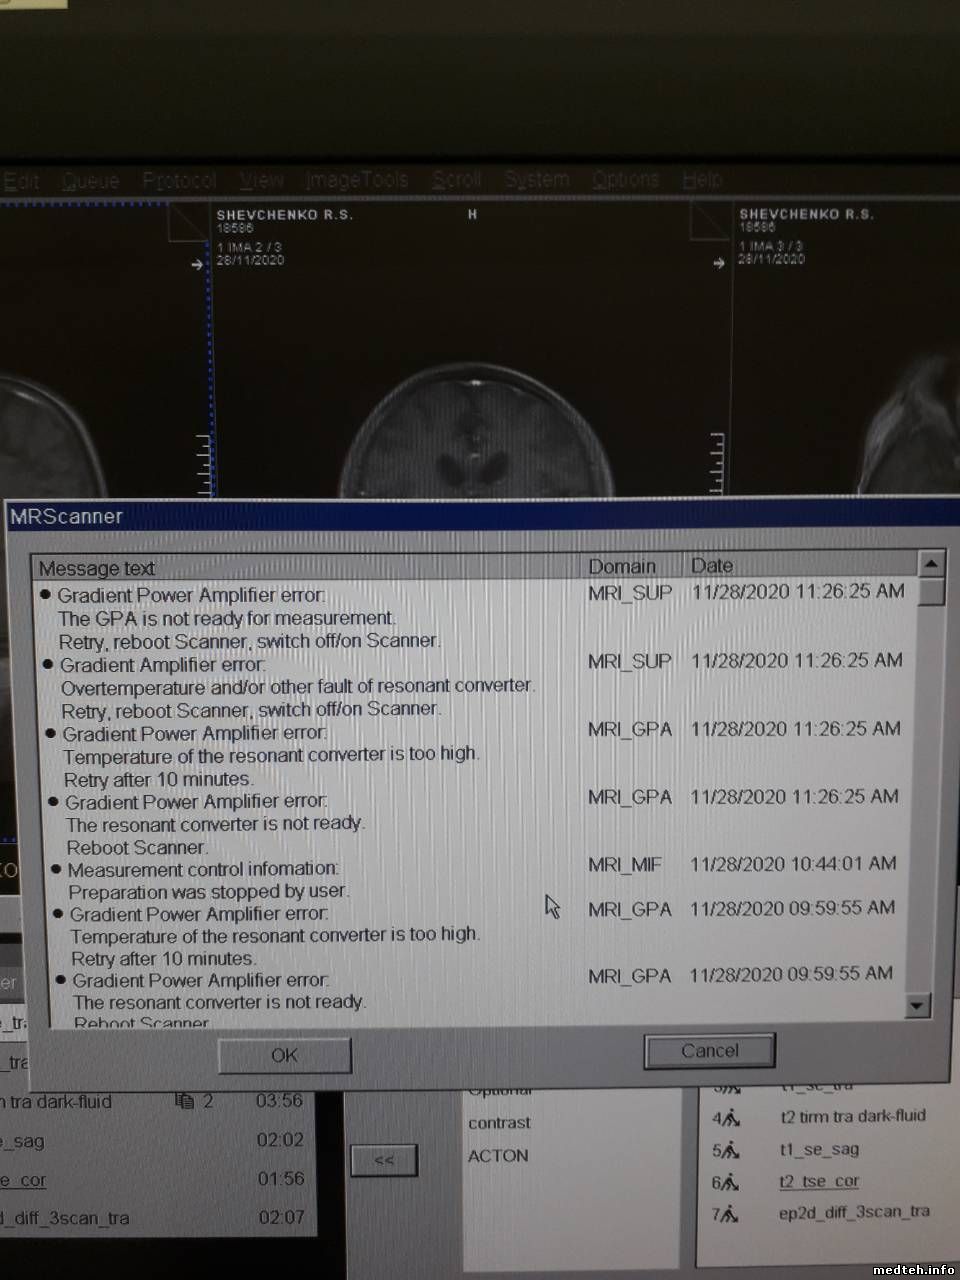The height and width of the screenshot is (1280, 960).
Task: Select the run icon for t2_tse_cor
Action: tap(732, 1183)
